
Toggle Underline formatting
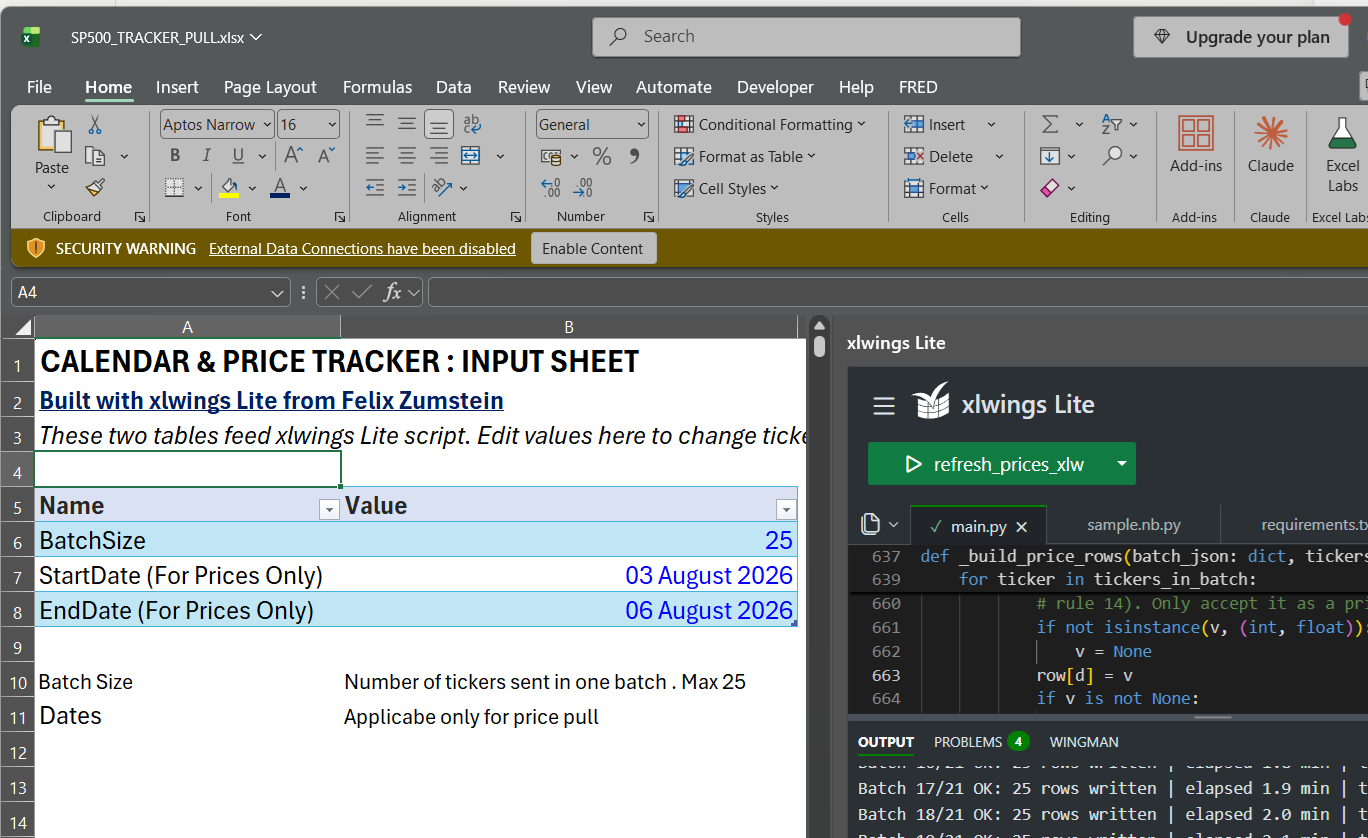pyautogui.click(x=238, y=156)
